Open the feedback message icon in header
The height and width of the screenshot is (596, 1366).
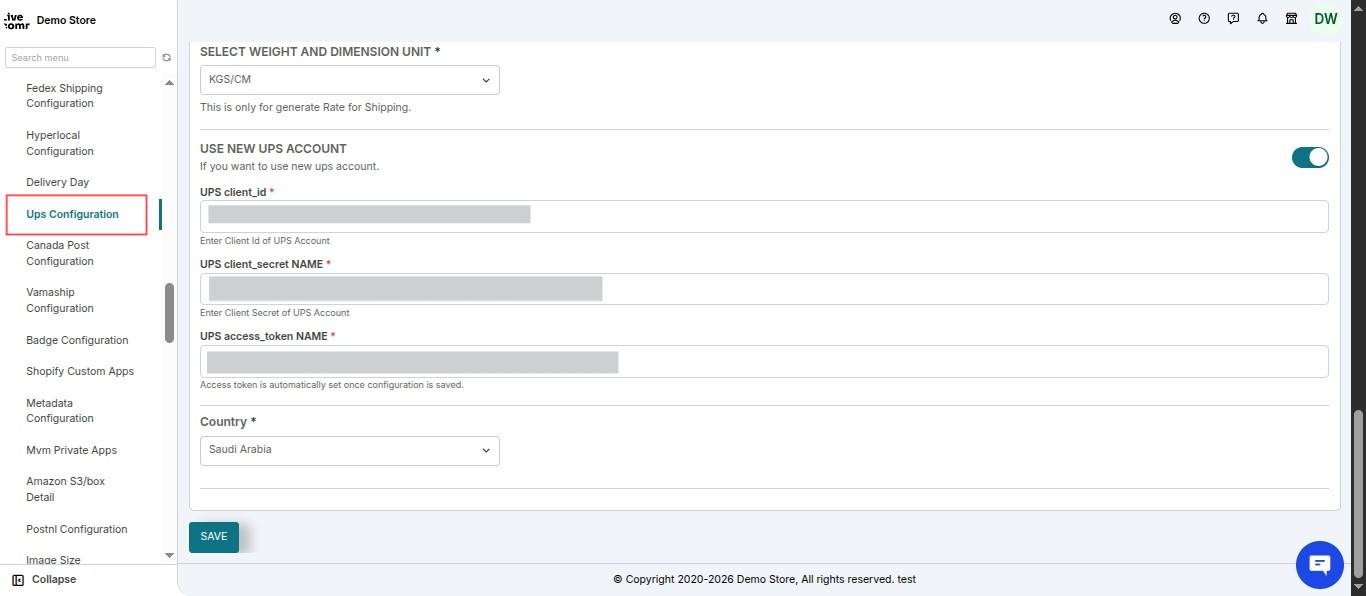pyautogui.click(x=1233, y=18)
